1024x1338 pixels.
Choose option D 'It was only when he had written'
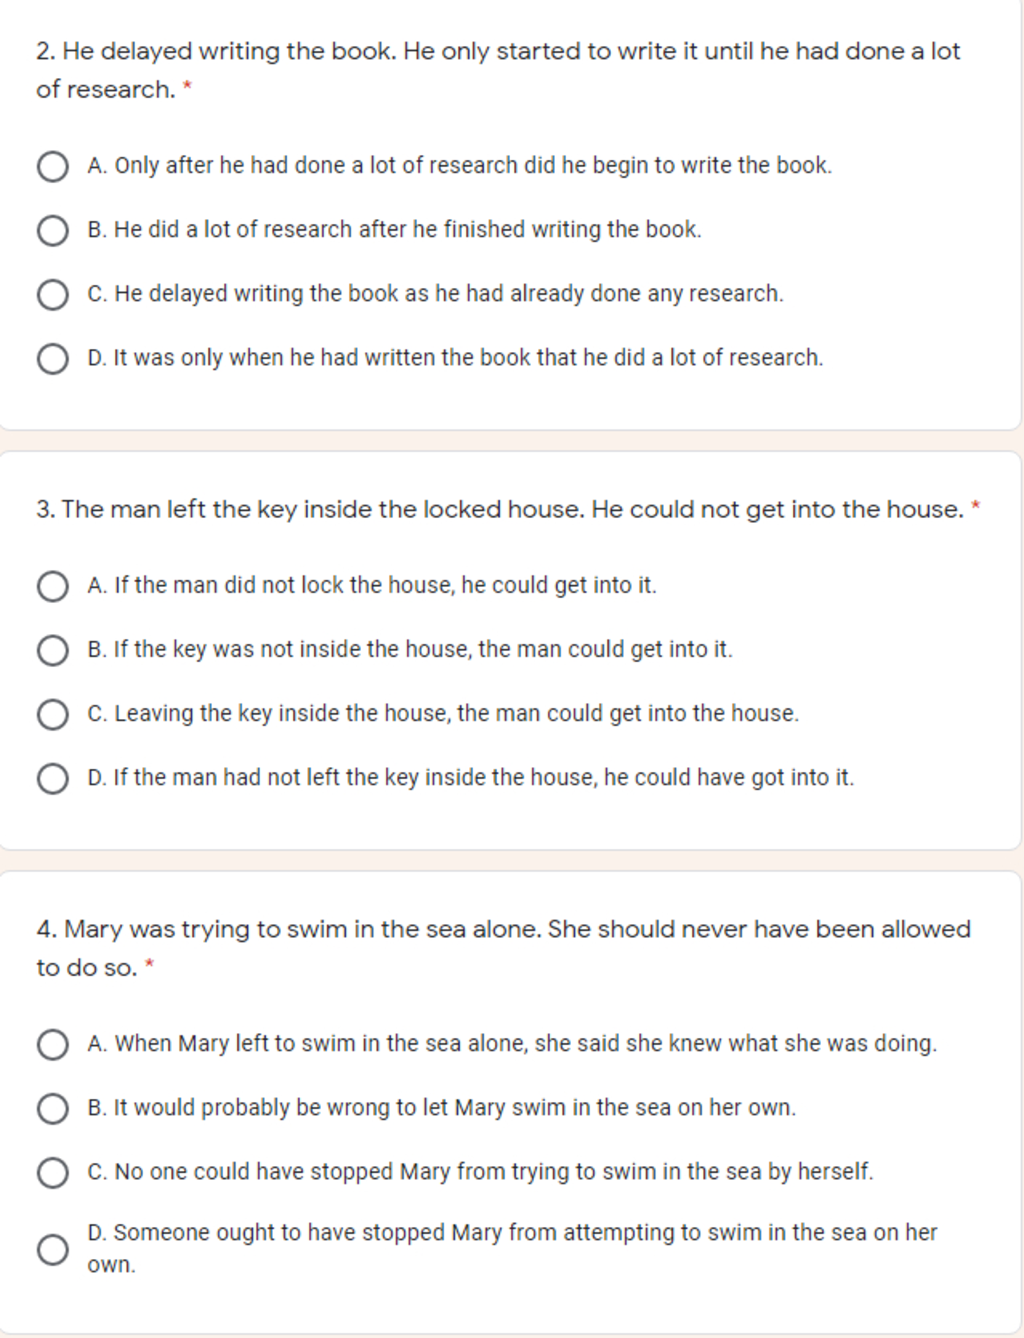pyautogui.click(x=53, y=358)
